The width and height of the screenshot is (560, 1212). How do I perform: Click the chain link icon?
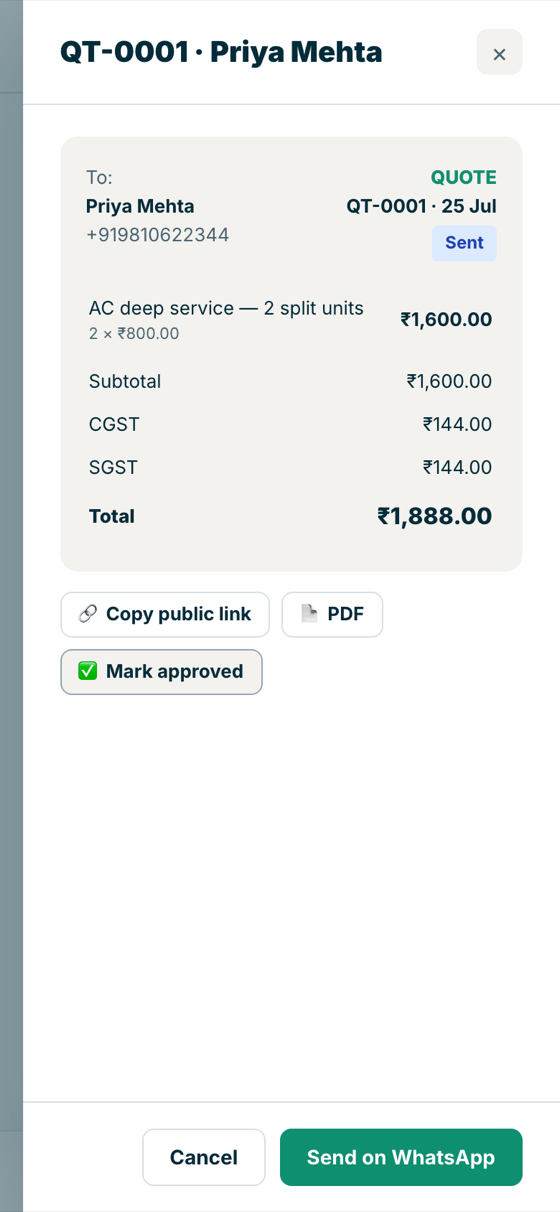point(88,614)
